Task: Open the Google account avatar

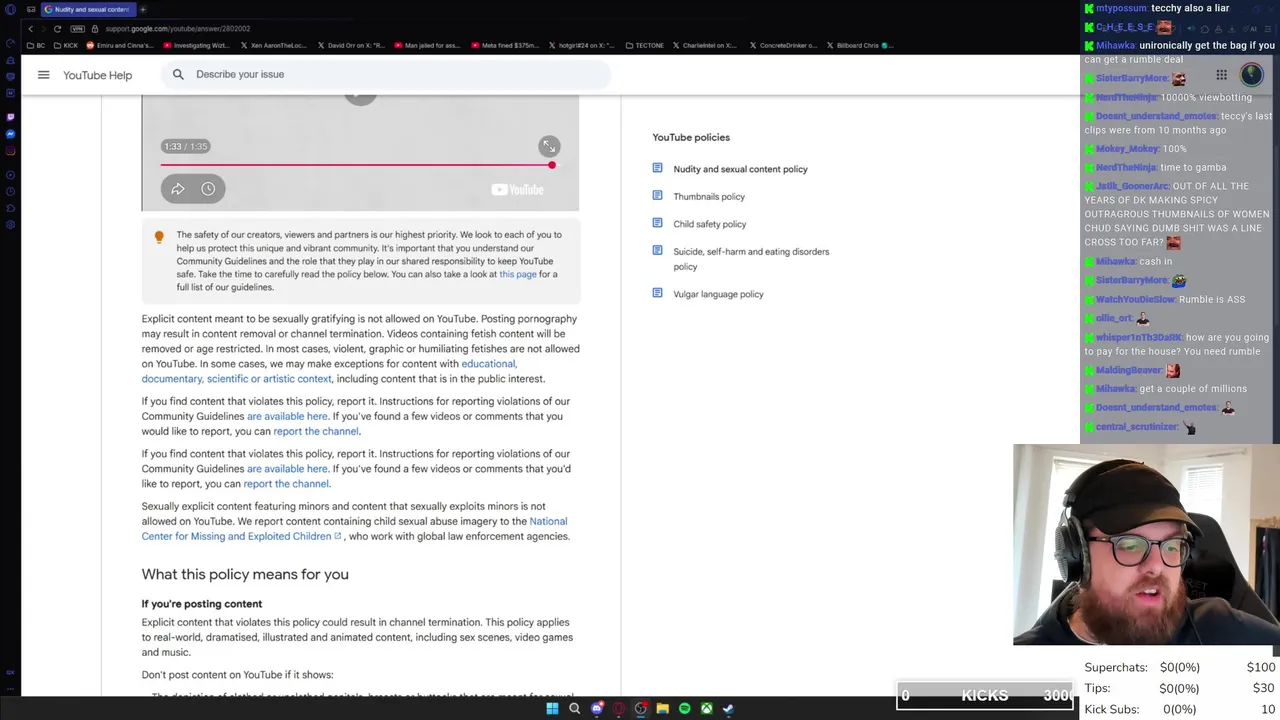Action: pos(1251,75)
